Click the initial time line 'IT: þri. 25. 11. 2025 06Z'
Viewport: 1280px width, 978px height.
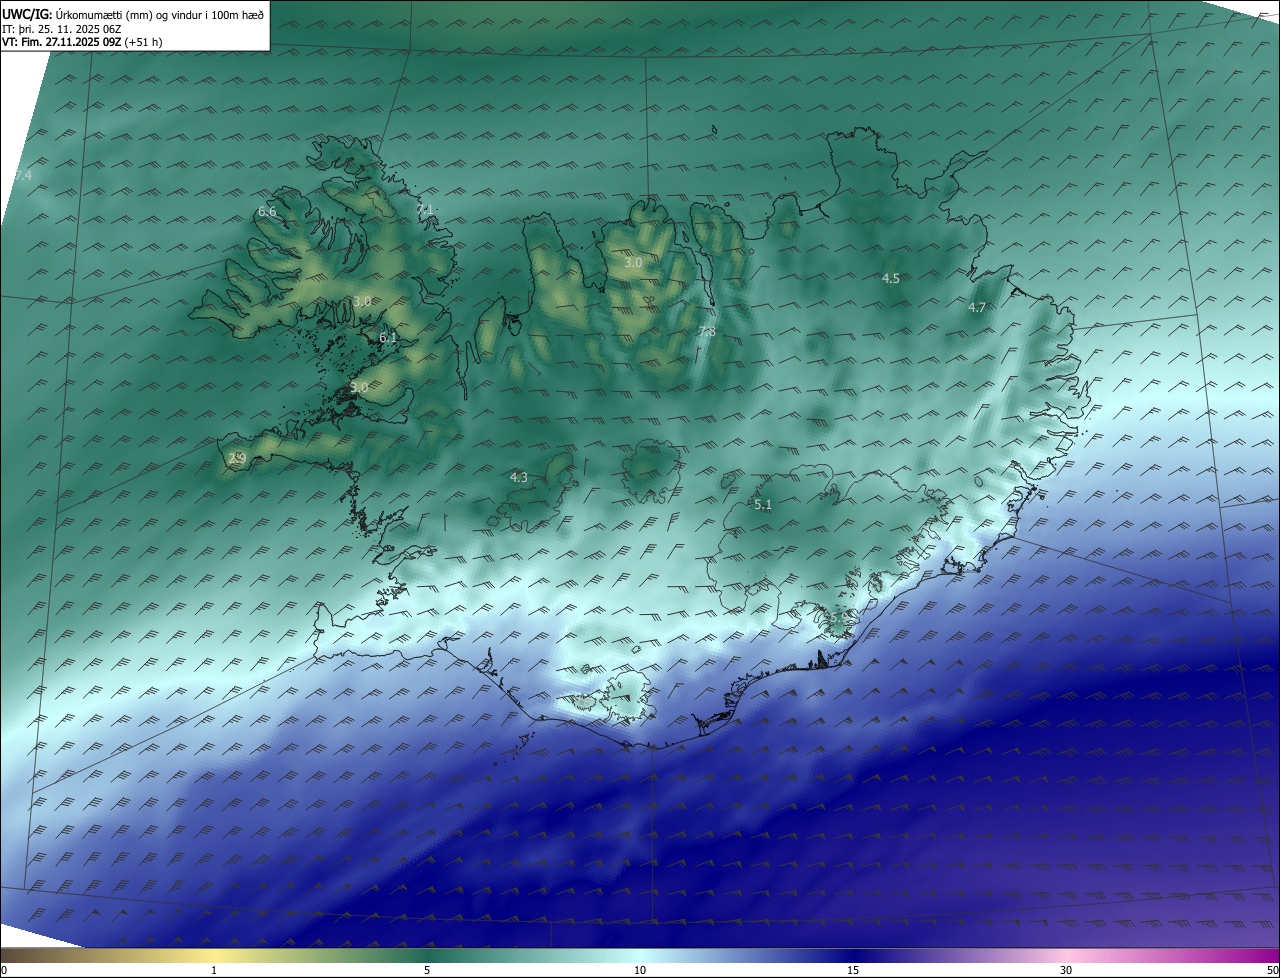pos(62,28)
